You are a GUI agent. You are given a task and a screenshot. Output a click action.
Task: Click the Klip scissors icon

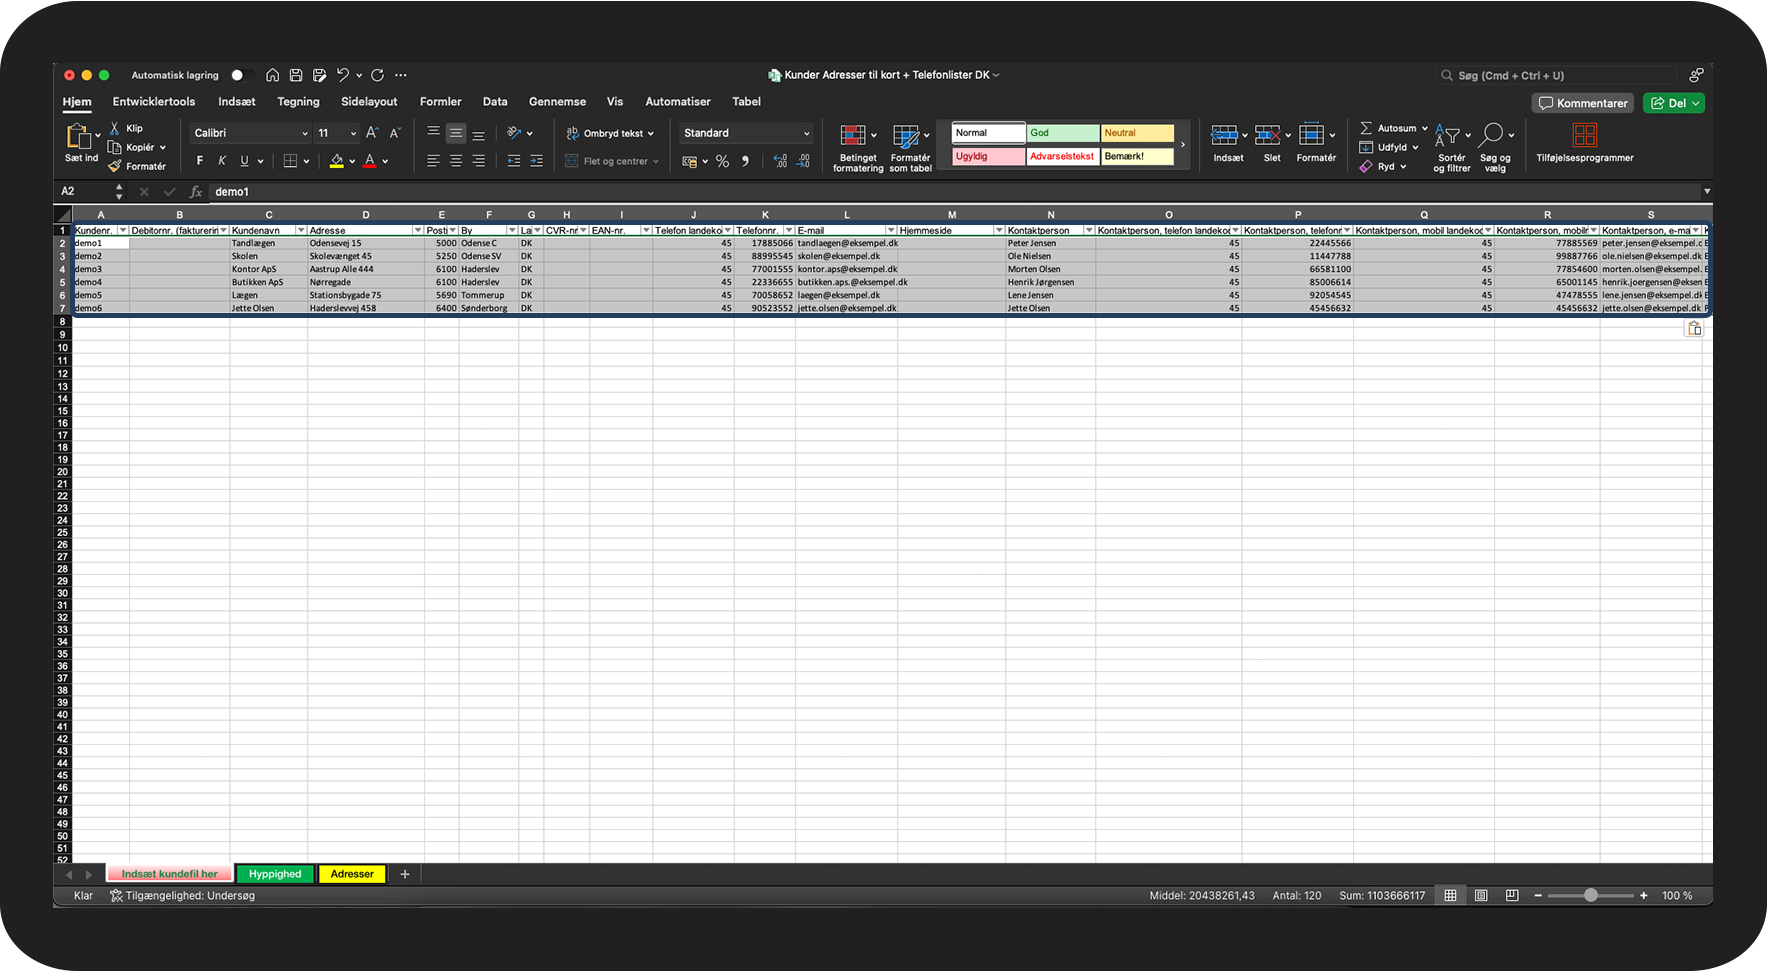[115, 129]
